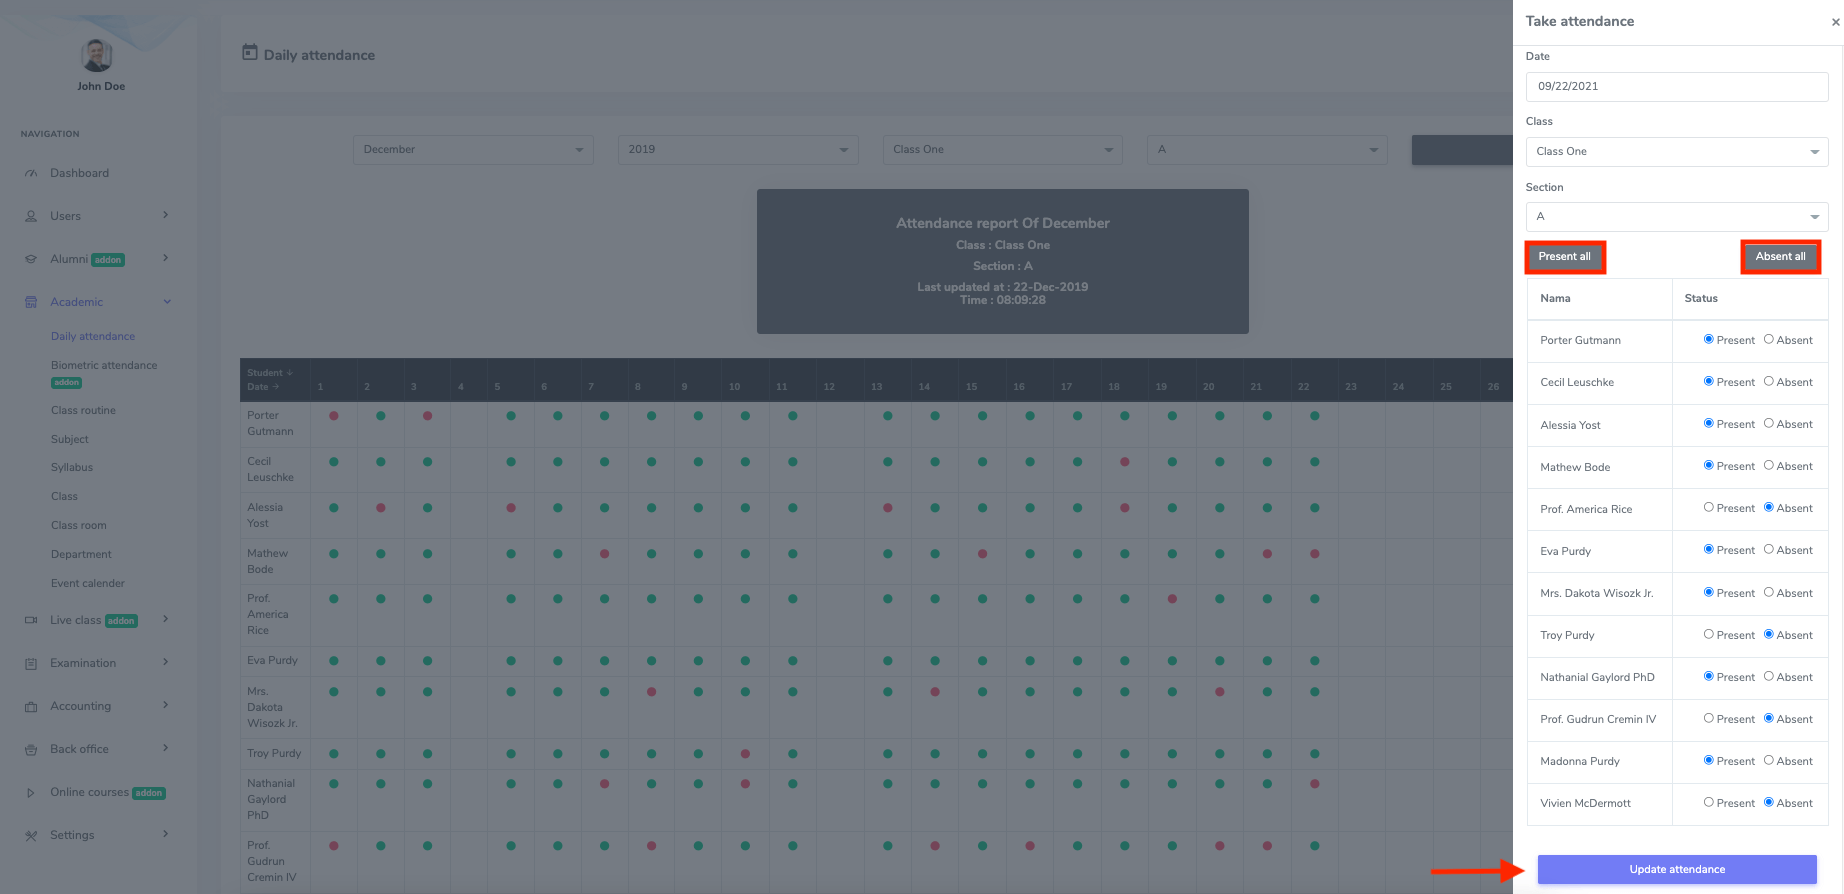
Task: Click the Present all button
Action: pos(1565,257)
